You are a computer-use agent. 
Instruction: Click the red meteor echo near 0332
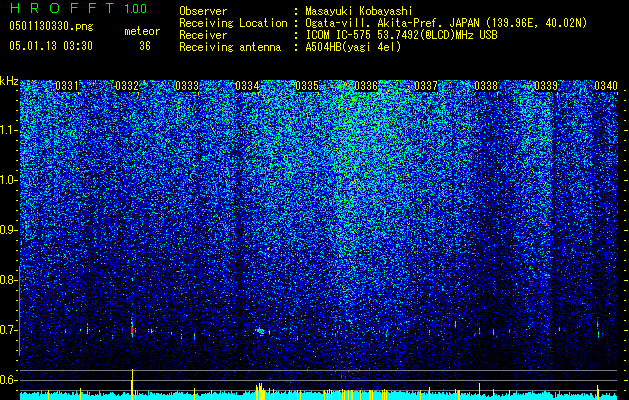(132, 329)
